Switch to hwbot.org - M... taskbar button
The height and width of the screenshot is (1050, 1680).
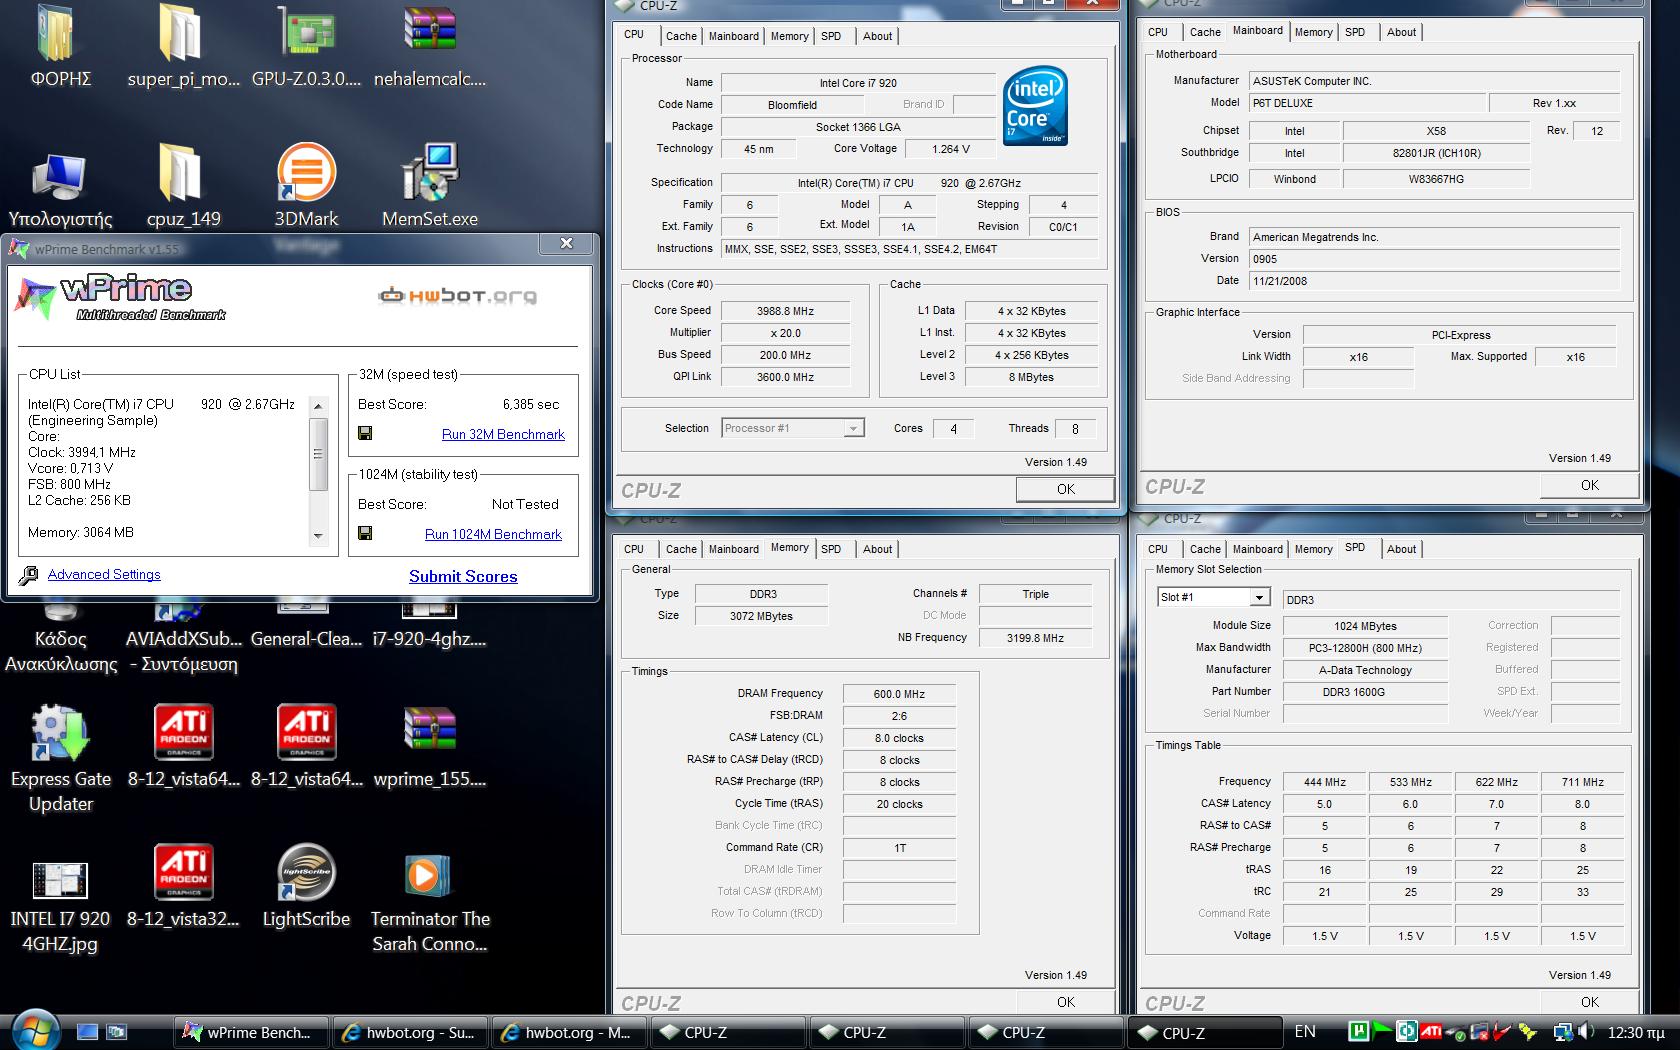[x=569, y=1032]
